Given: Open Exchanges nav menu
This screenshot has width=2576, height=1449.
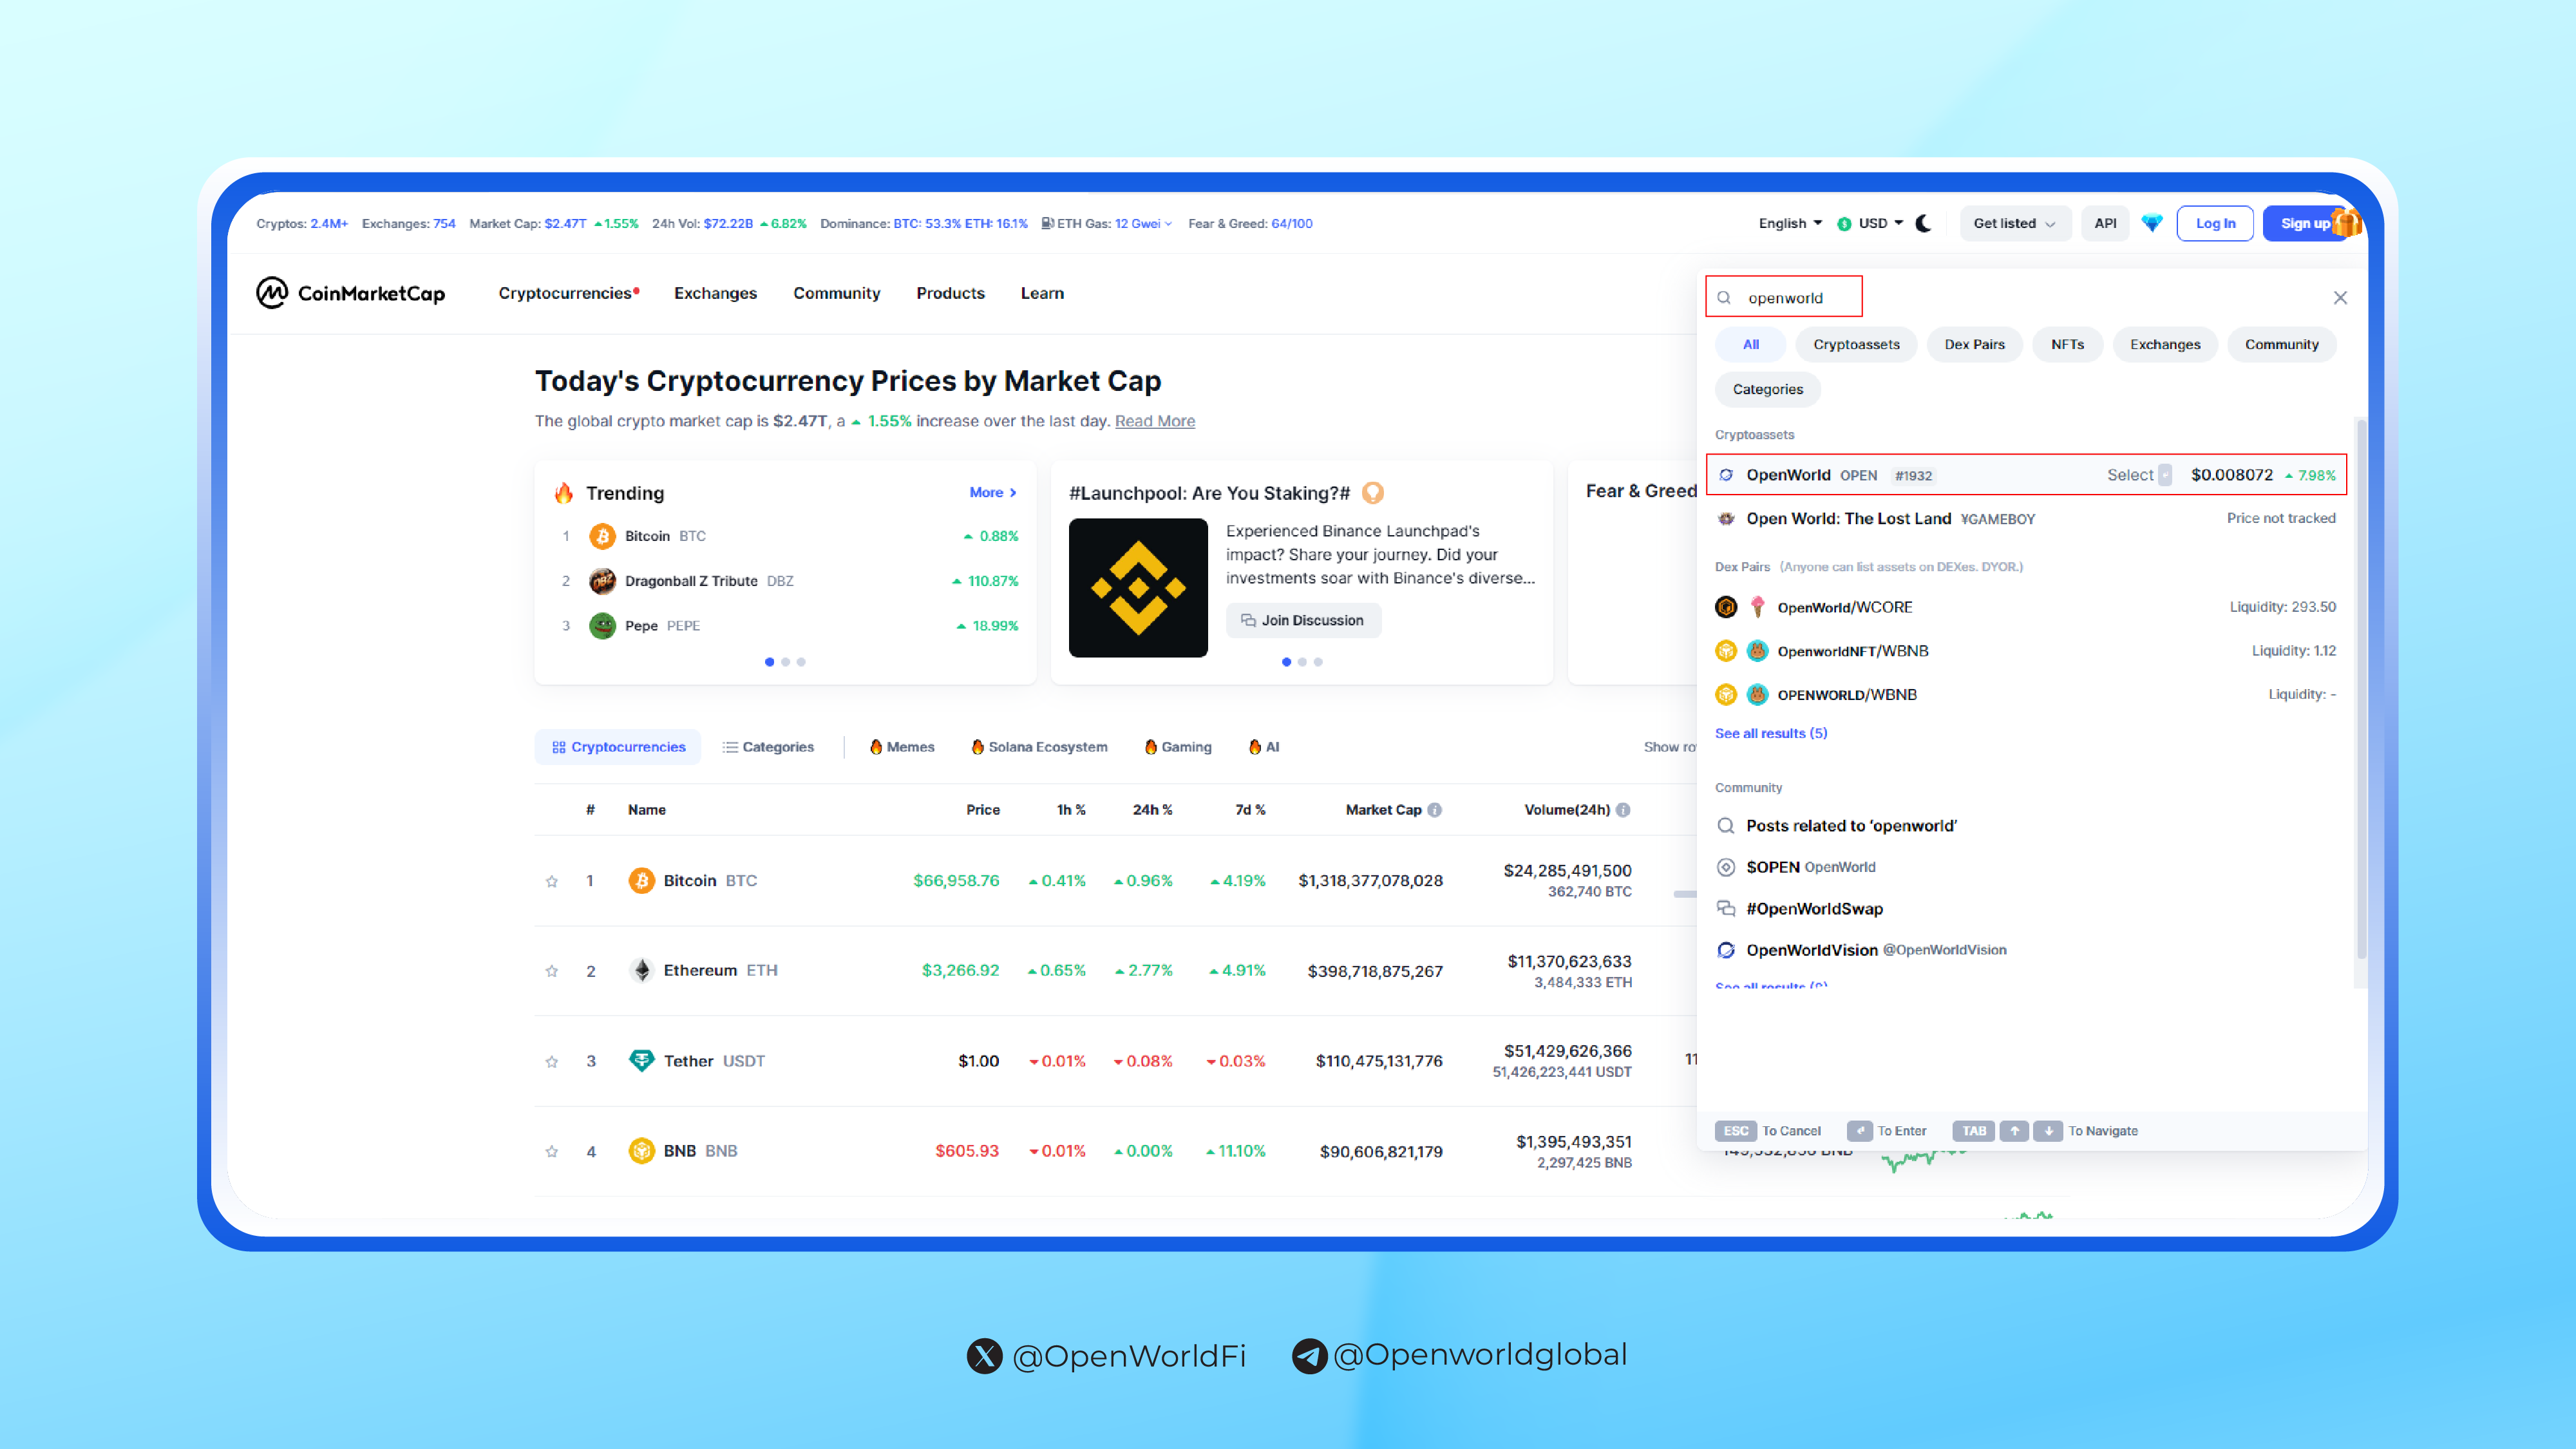Looking at the screenshot, I should click(x=715, y=293).
